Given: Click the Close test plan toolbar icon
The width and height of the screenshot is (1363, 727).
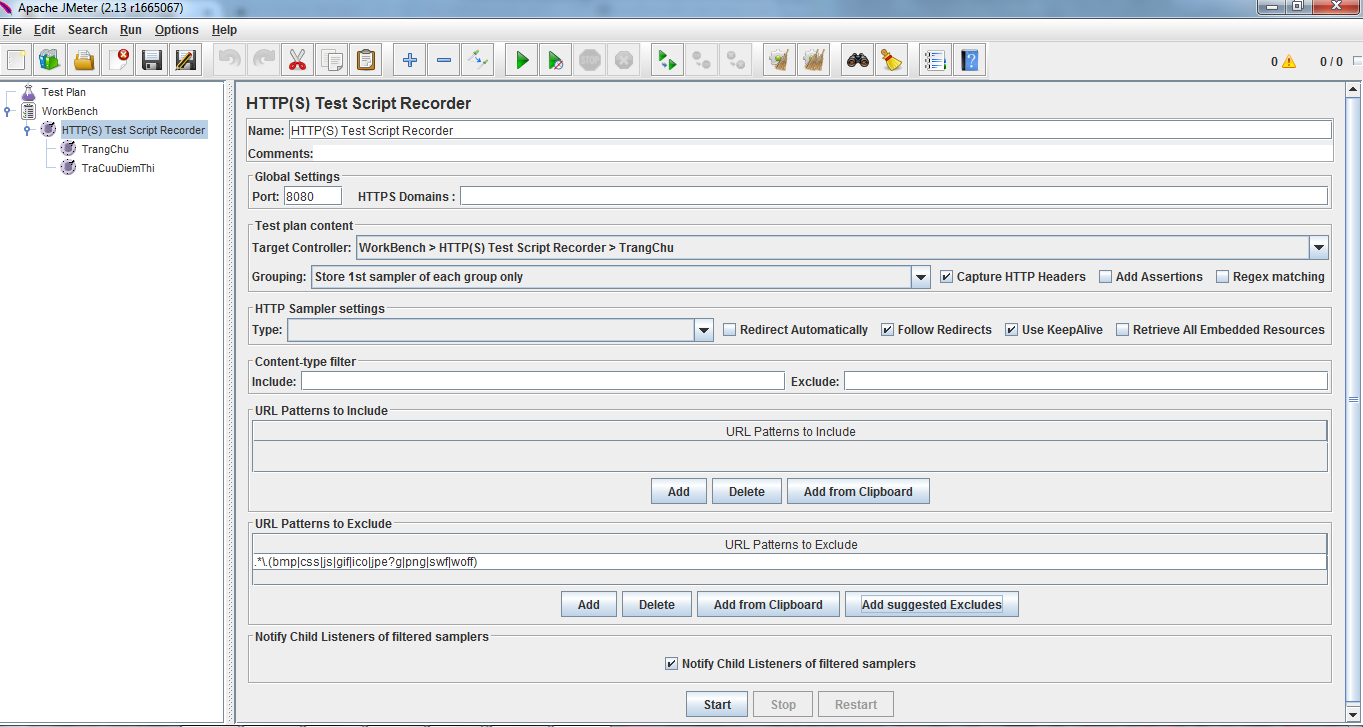Looking at the screenshot, I should [118, 60].
